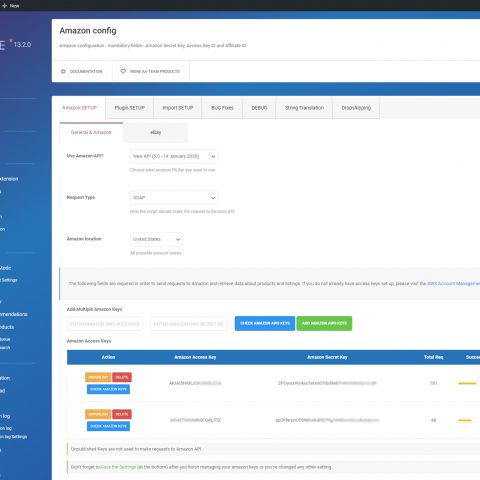Focus the Amazon AWS Secret Key field

(x=188, y=324)
